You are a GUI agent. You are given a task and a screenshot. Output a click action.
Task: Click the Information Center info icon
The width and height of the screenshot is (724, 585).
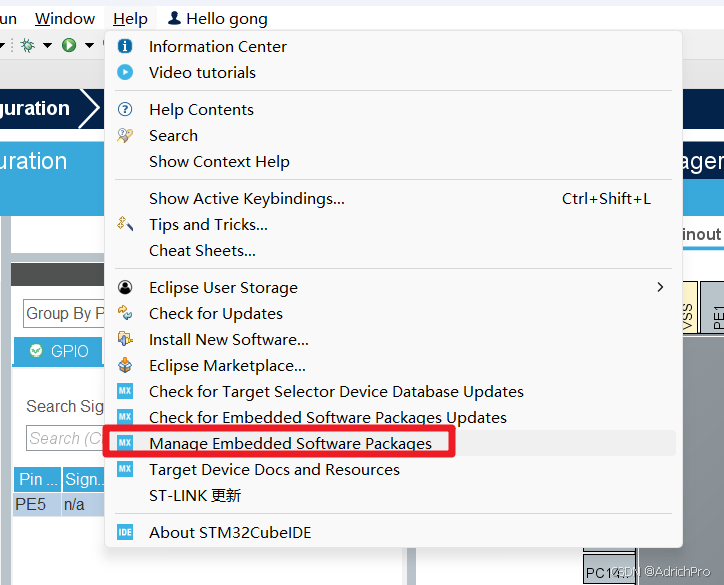click(125, 46)
